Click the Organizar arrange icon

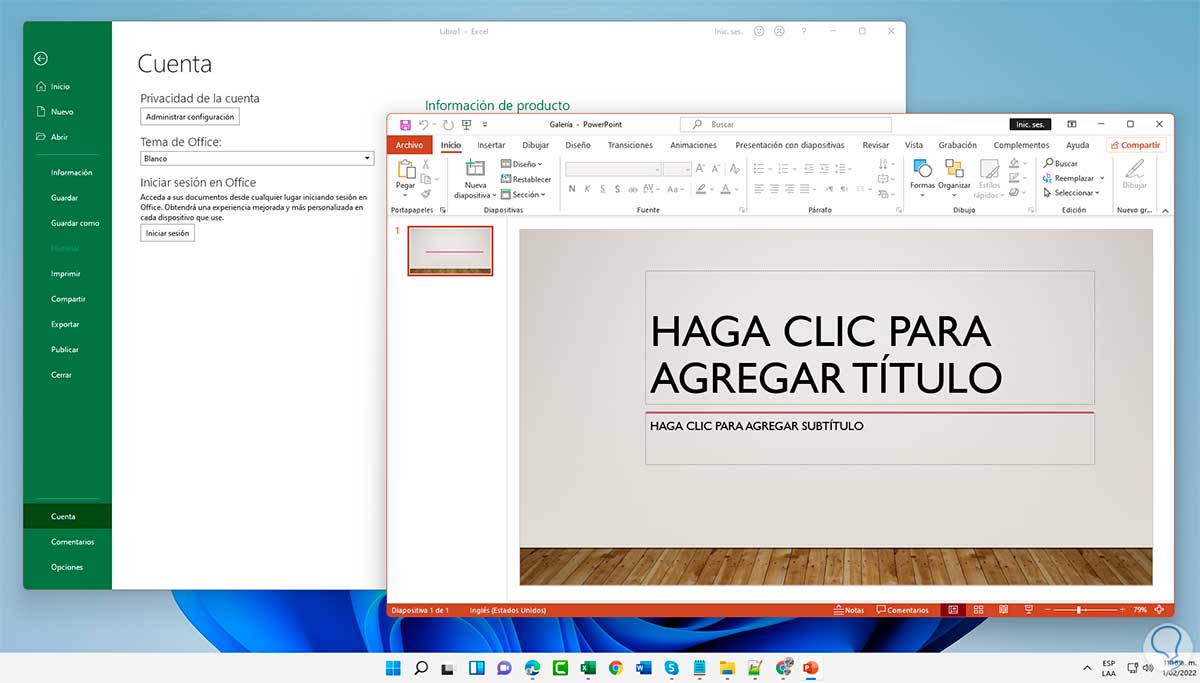tap(954, 168)
